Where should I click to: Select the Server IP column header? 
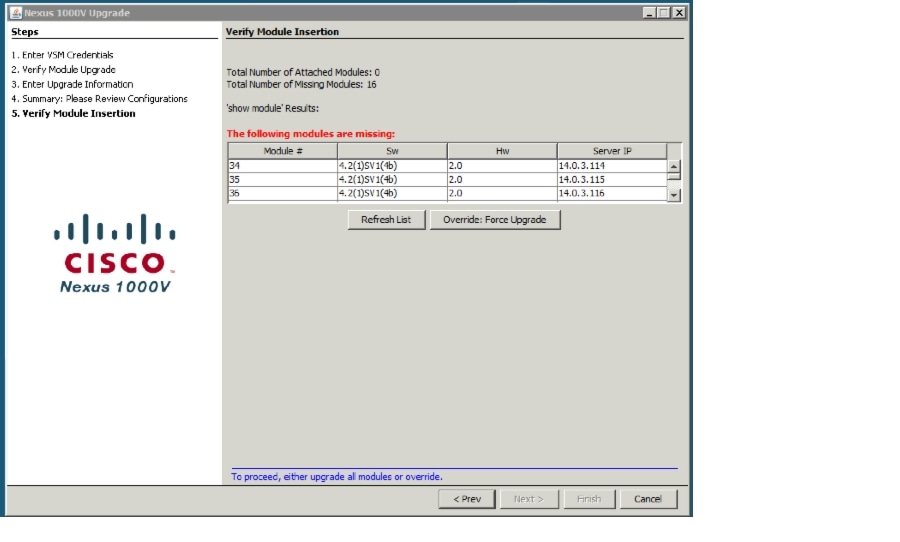612,151
